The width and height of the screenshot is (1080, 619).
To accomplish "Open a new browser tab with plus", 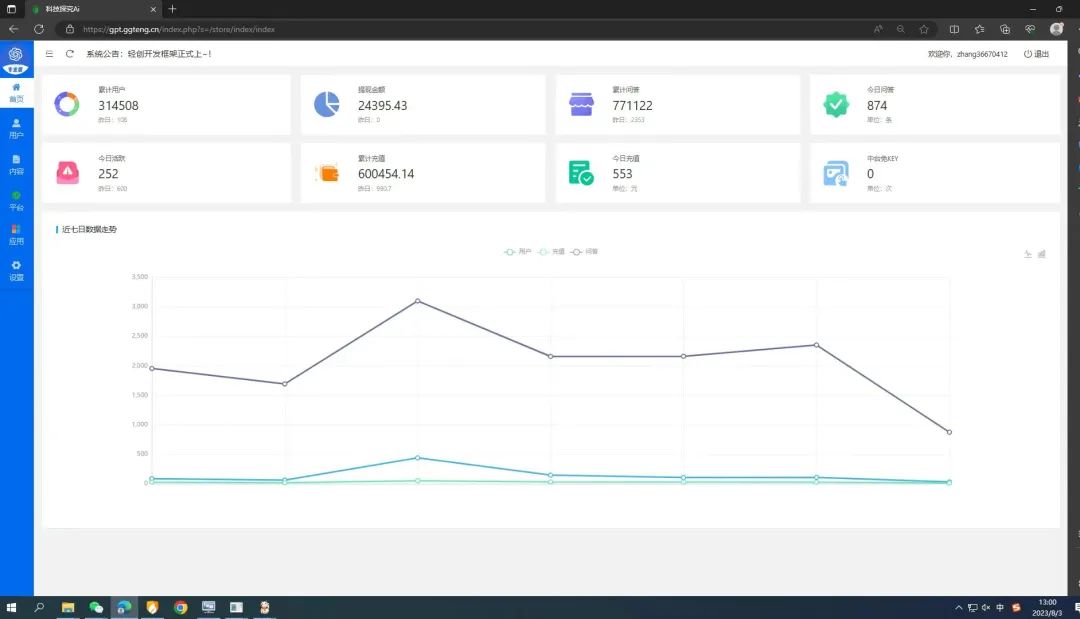I will point(172,9).
